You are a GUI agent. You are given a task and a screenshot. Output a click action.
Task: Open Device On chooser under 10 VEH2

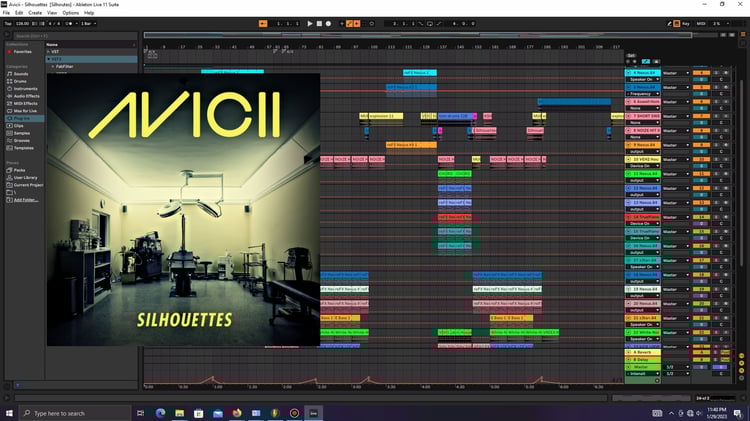point(642,166)
